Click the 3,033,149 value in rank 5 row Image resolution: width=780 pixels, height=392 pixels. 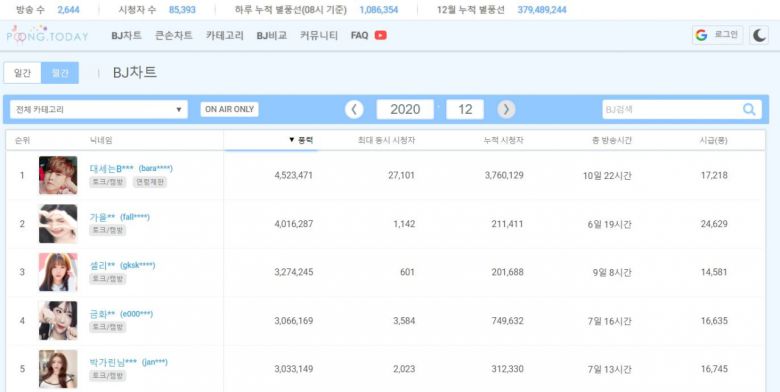point(293,369)
